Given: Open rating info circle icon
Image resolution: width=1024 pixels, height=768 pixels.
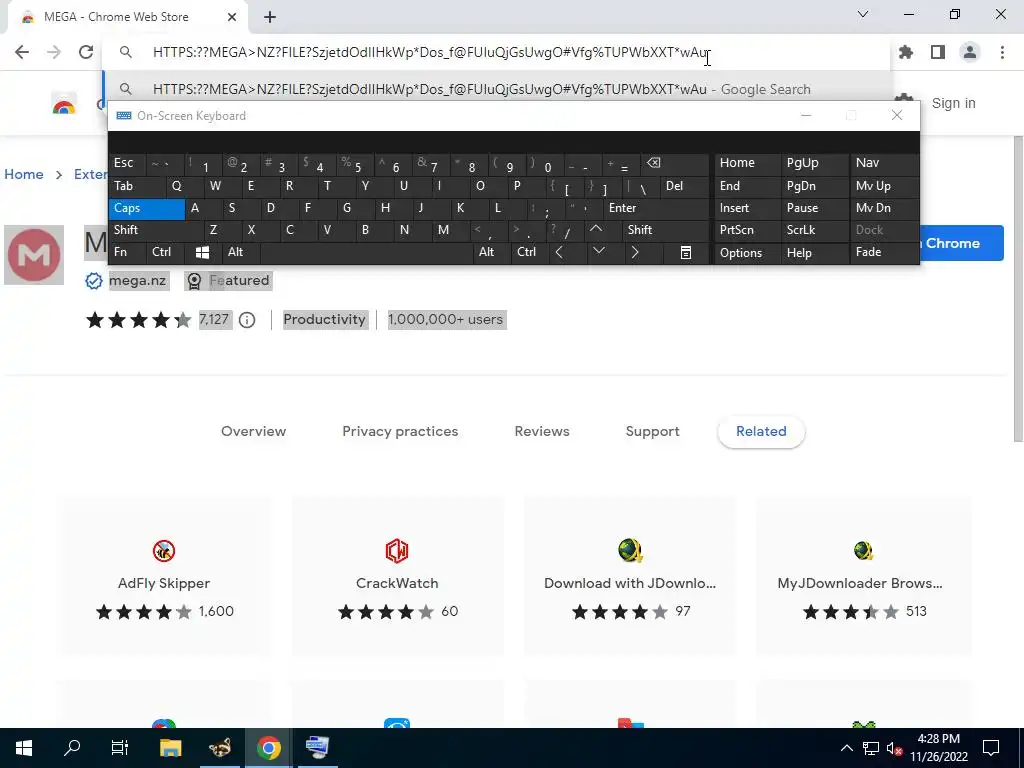Looking at the screenshot, I should (247, 320).
